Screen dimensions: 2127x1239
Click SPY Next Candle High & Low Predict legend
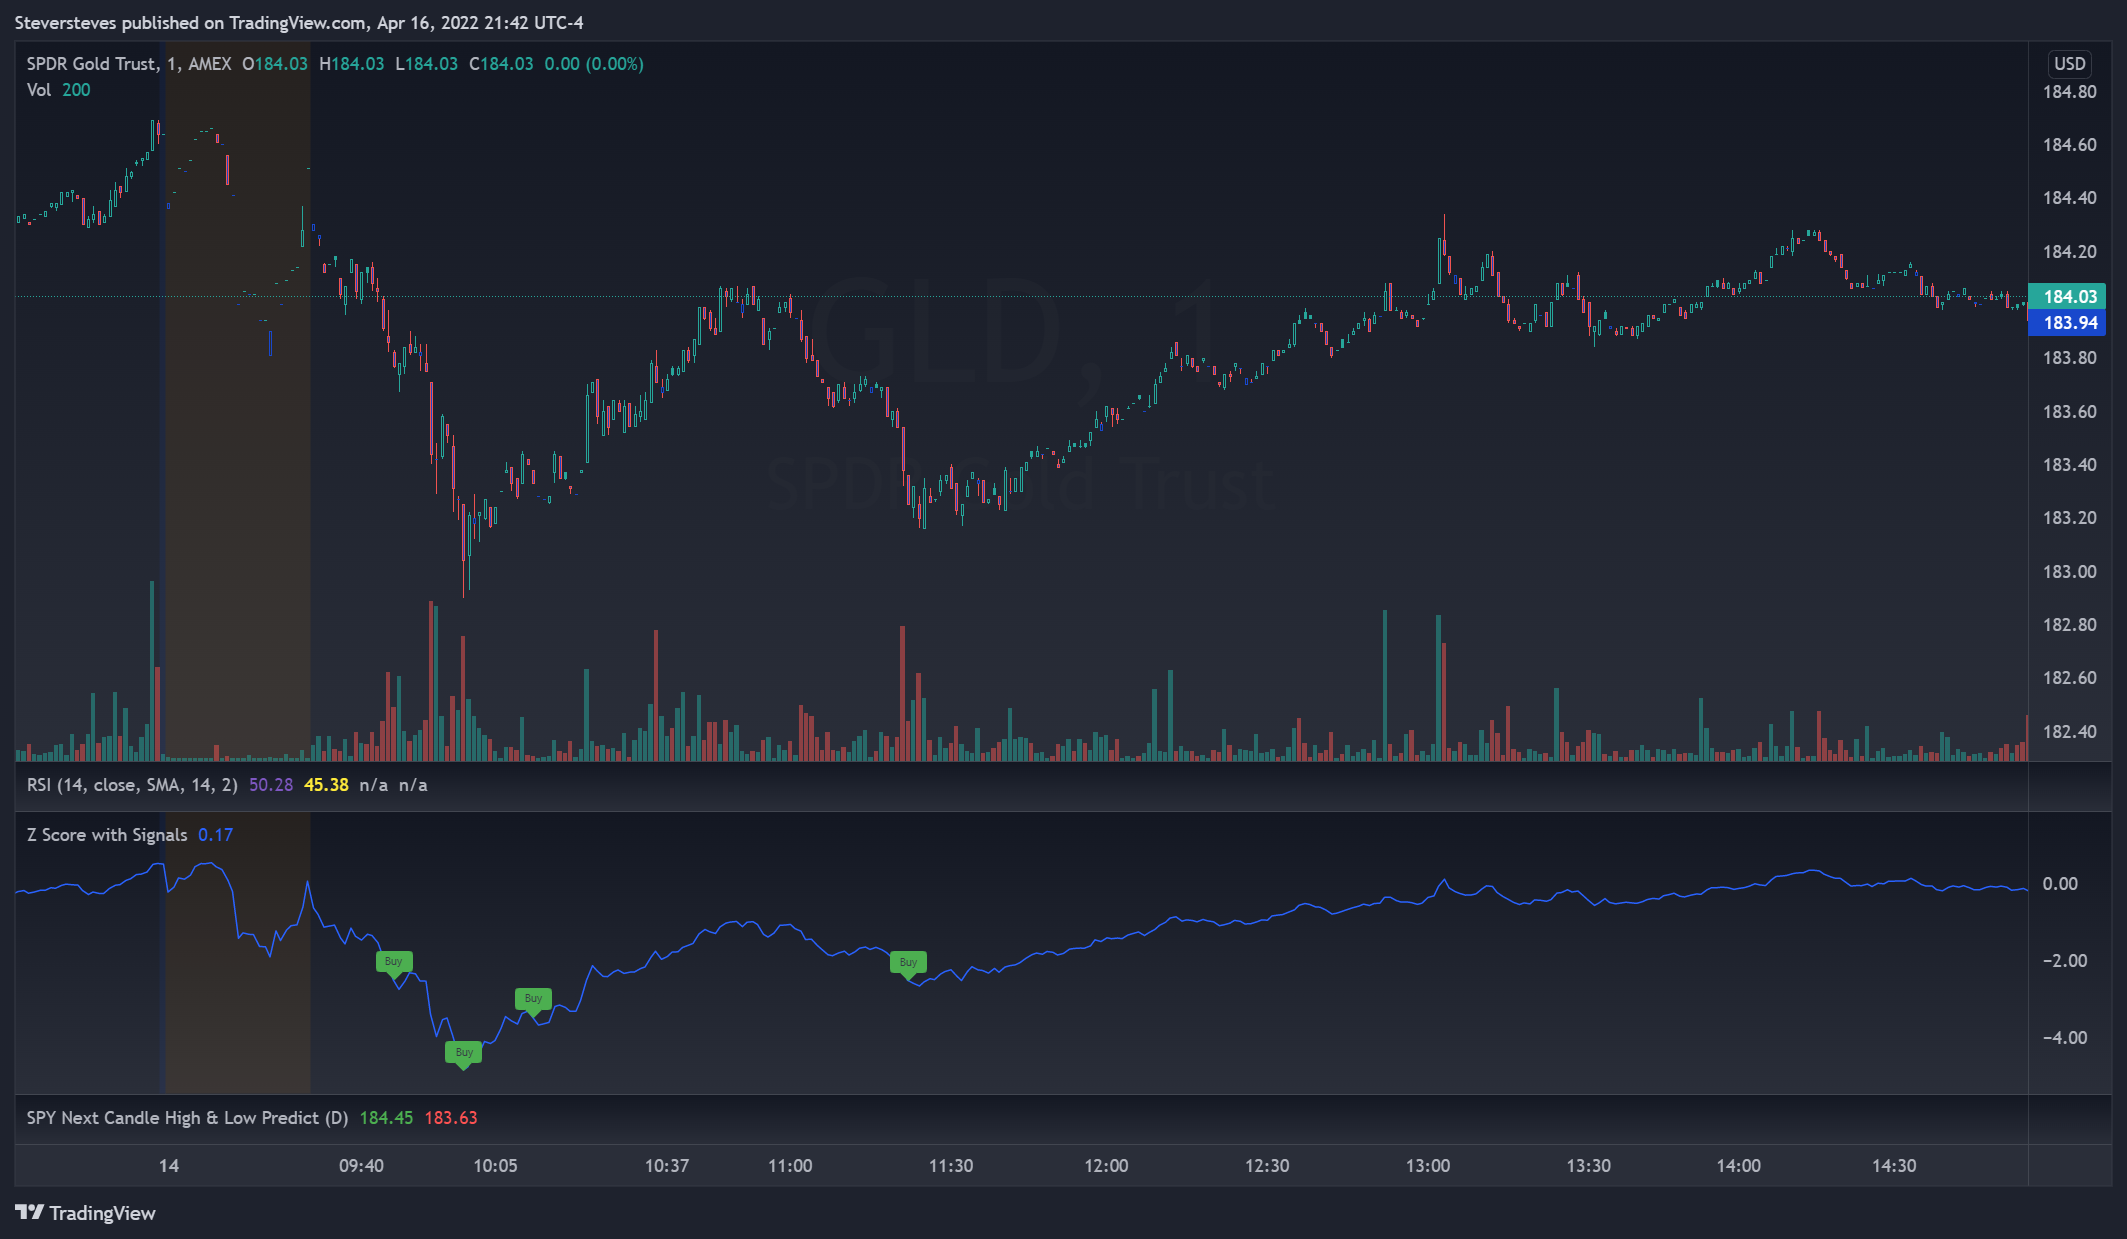click(x=187, y=1118)
